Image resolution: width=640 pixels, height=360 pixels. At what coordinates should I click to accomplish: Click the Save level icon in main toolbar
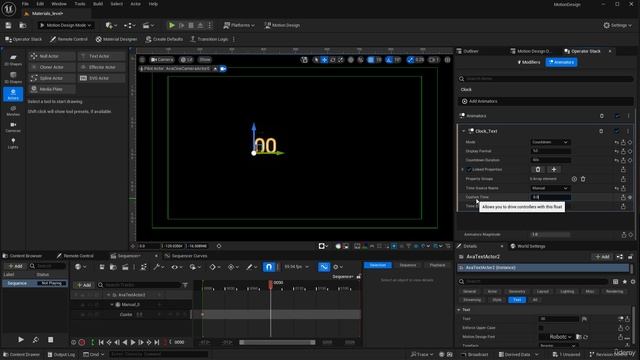coord(8,25)
